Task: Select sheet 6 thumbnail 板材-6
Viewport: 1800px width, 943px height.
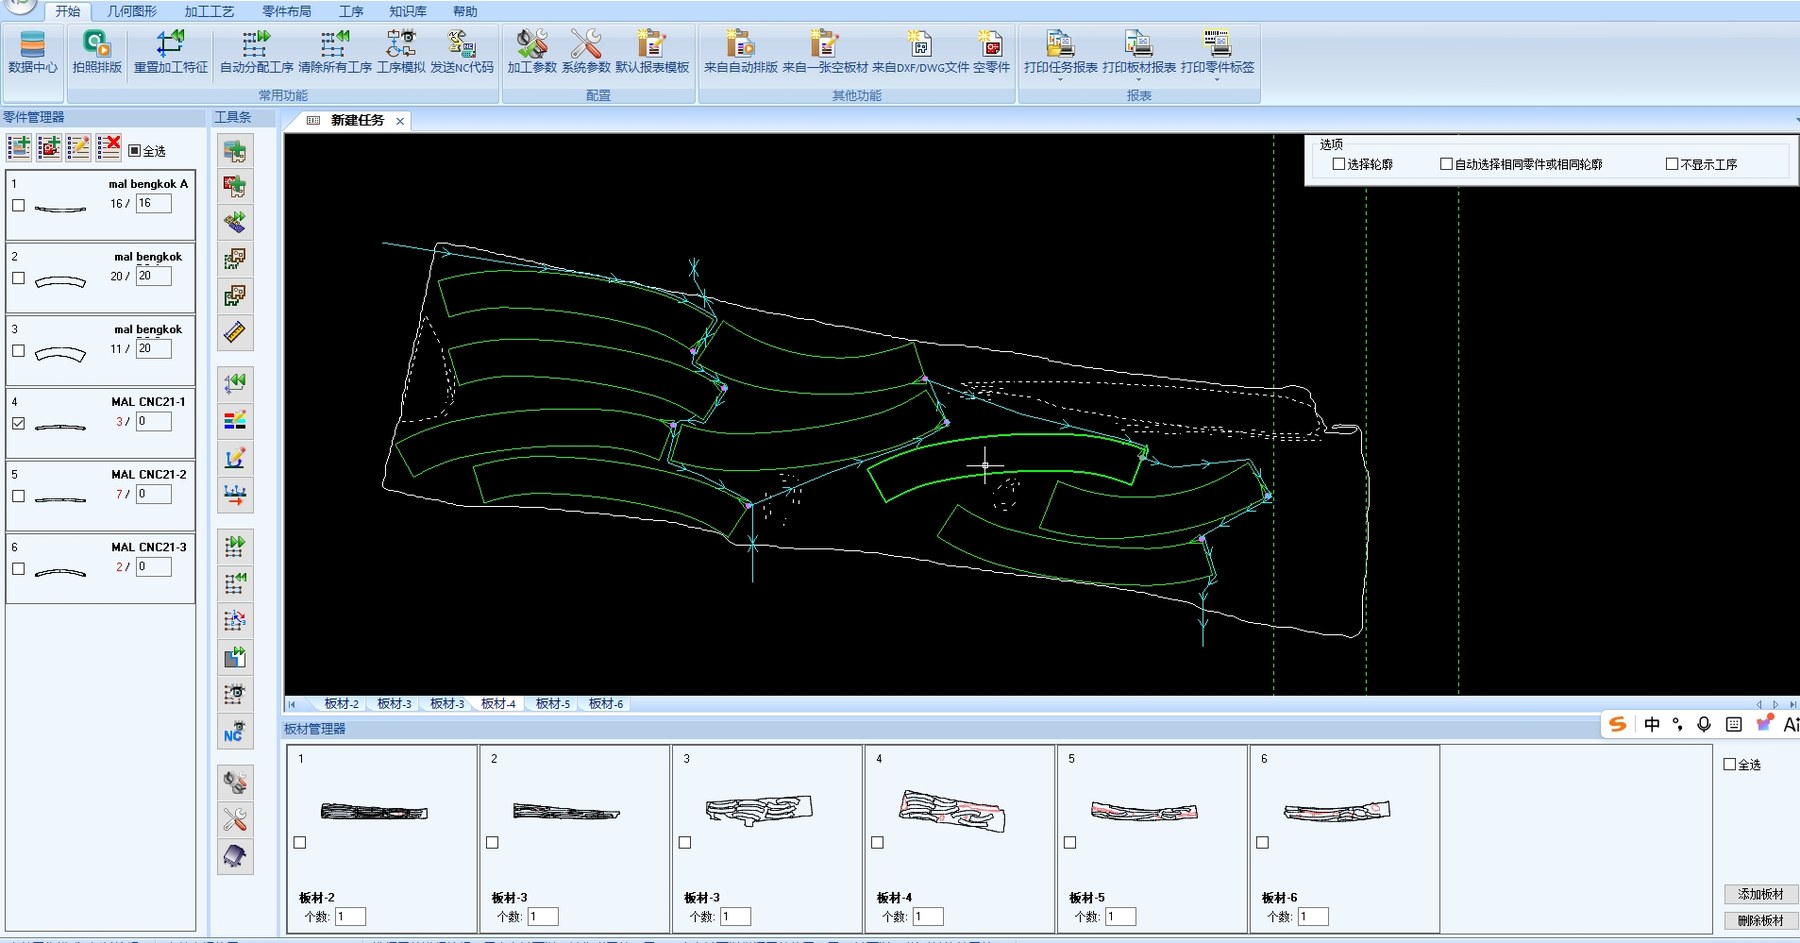Action: point(1337,812)
